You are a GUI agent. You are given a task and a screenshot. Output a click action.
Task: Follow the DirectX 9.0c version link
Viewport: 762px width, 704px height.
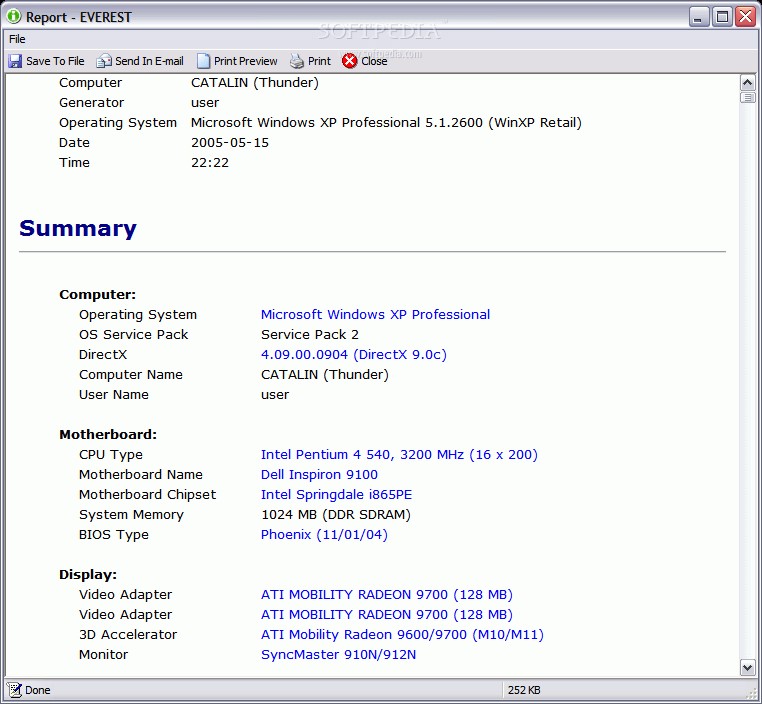pyautogui.click(x=353, y=355)
